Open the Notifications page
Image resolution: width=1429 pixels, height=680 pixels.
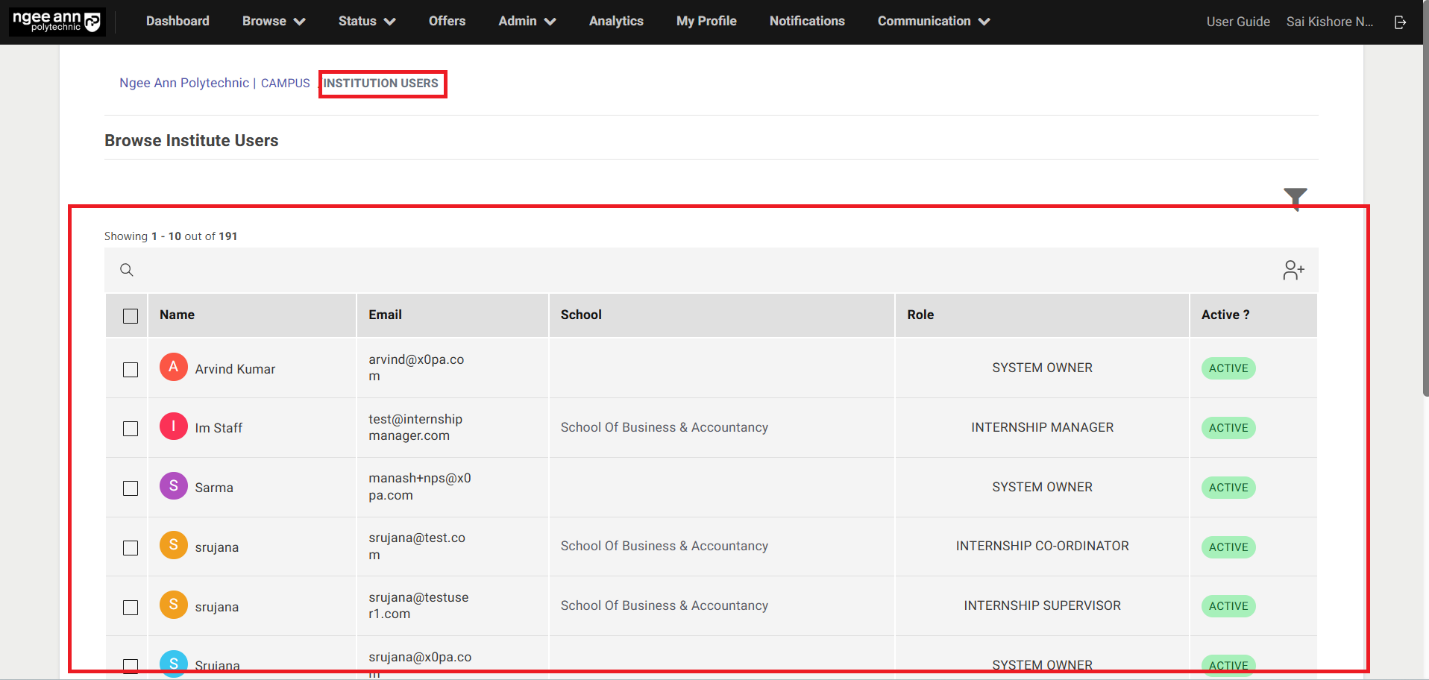[806, 21]
